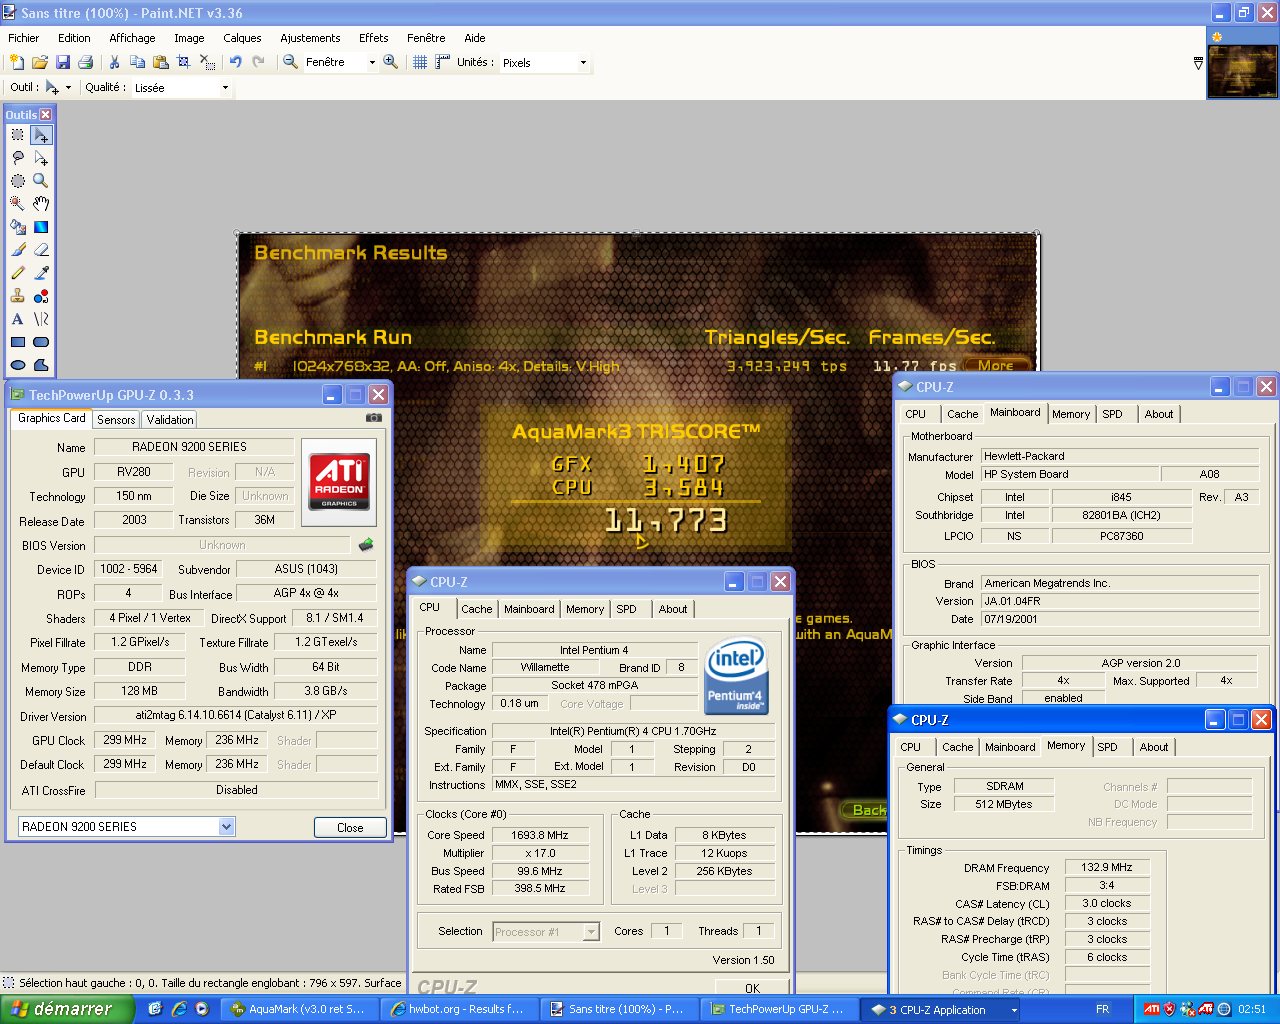
Task: Select the Zoom magnifier tool in Outils
Action: tap(41, 181)
